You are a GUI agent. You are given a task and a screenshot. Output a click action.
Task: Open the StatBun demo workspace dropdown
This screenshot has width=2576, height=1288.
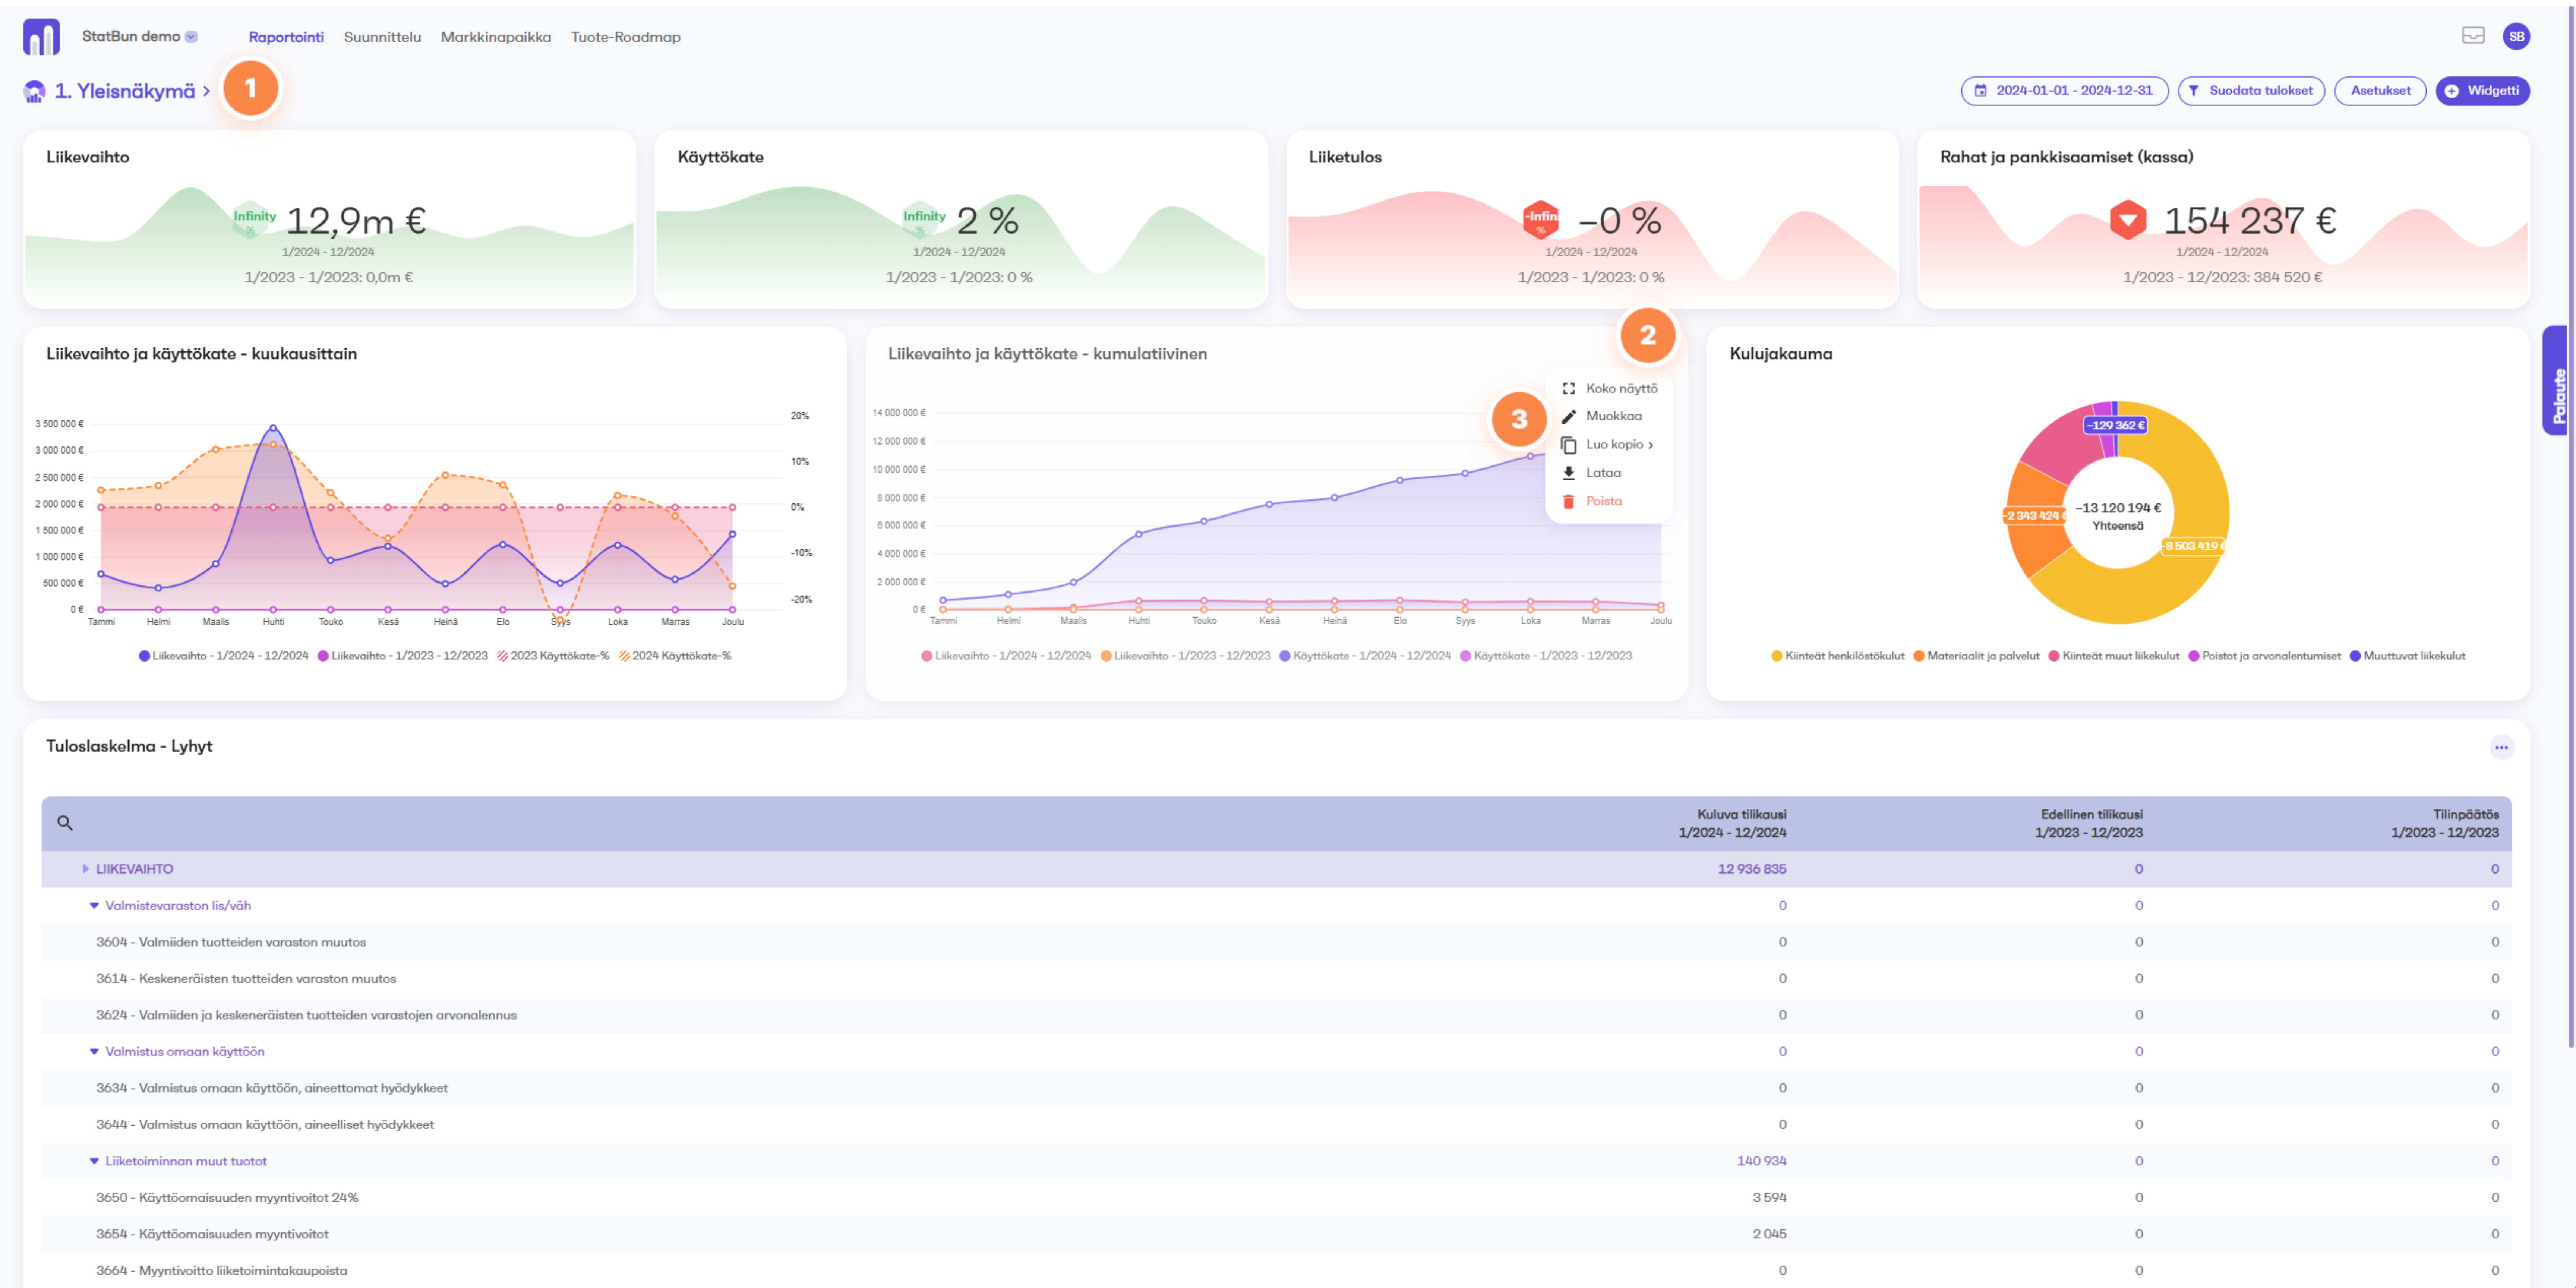coord(191,37)
